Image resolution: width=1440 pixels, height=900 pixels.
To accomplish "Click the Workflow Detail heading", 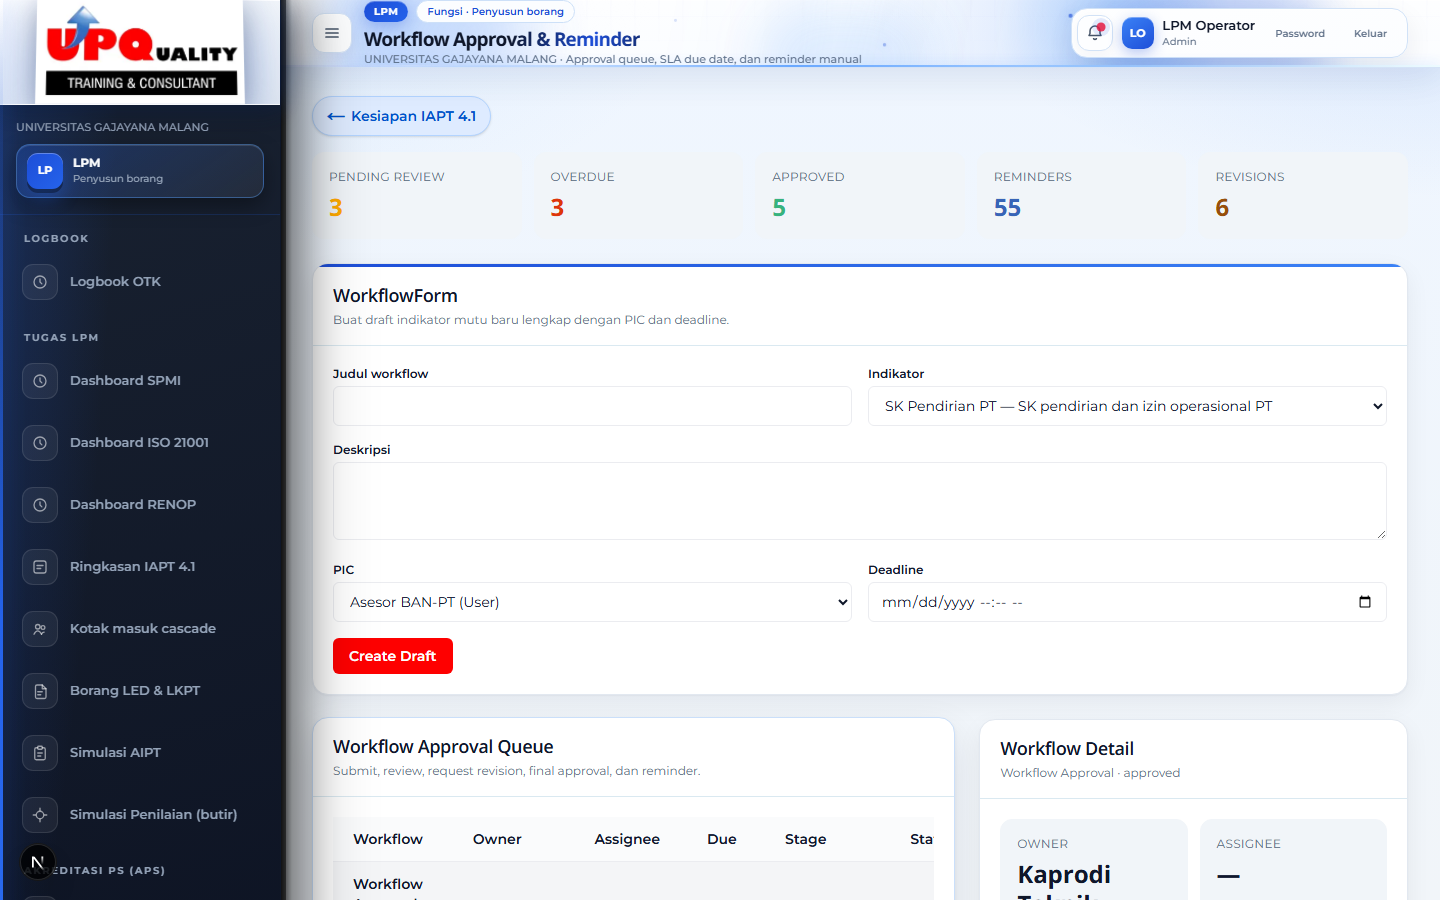I will 1067,749.
